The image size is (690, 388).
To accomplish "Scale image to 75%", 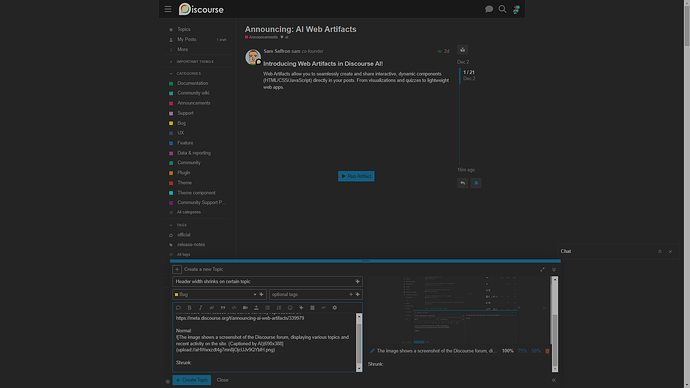I will tap(522, 351).
